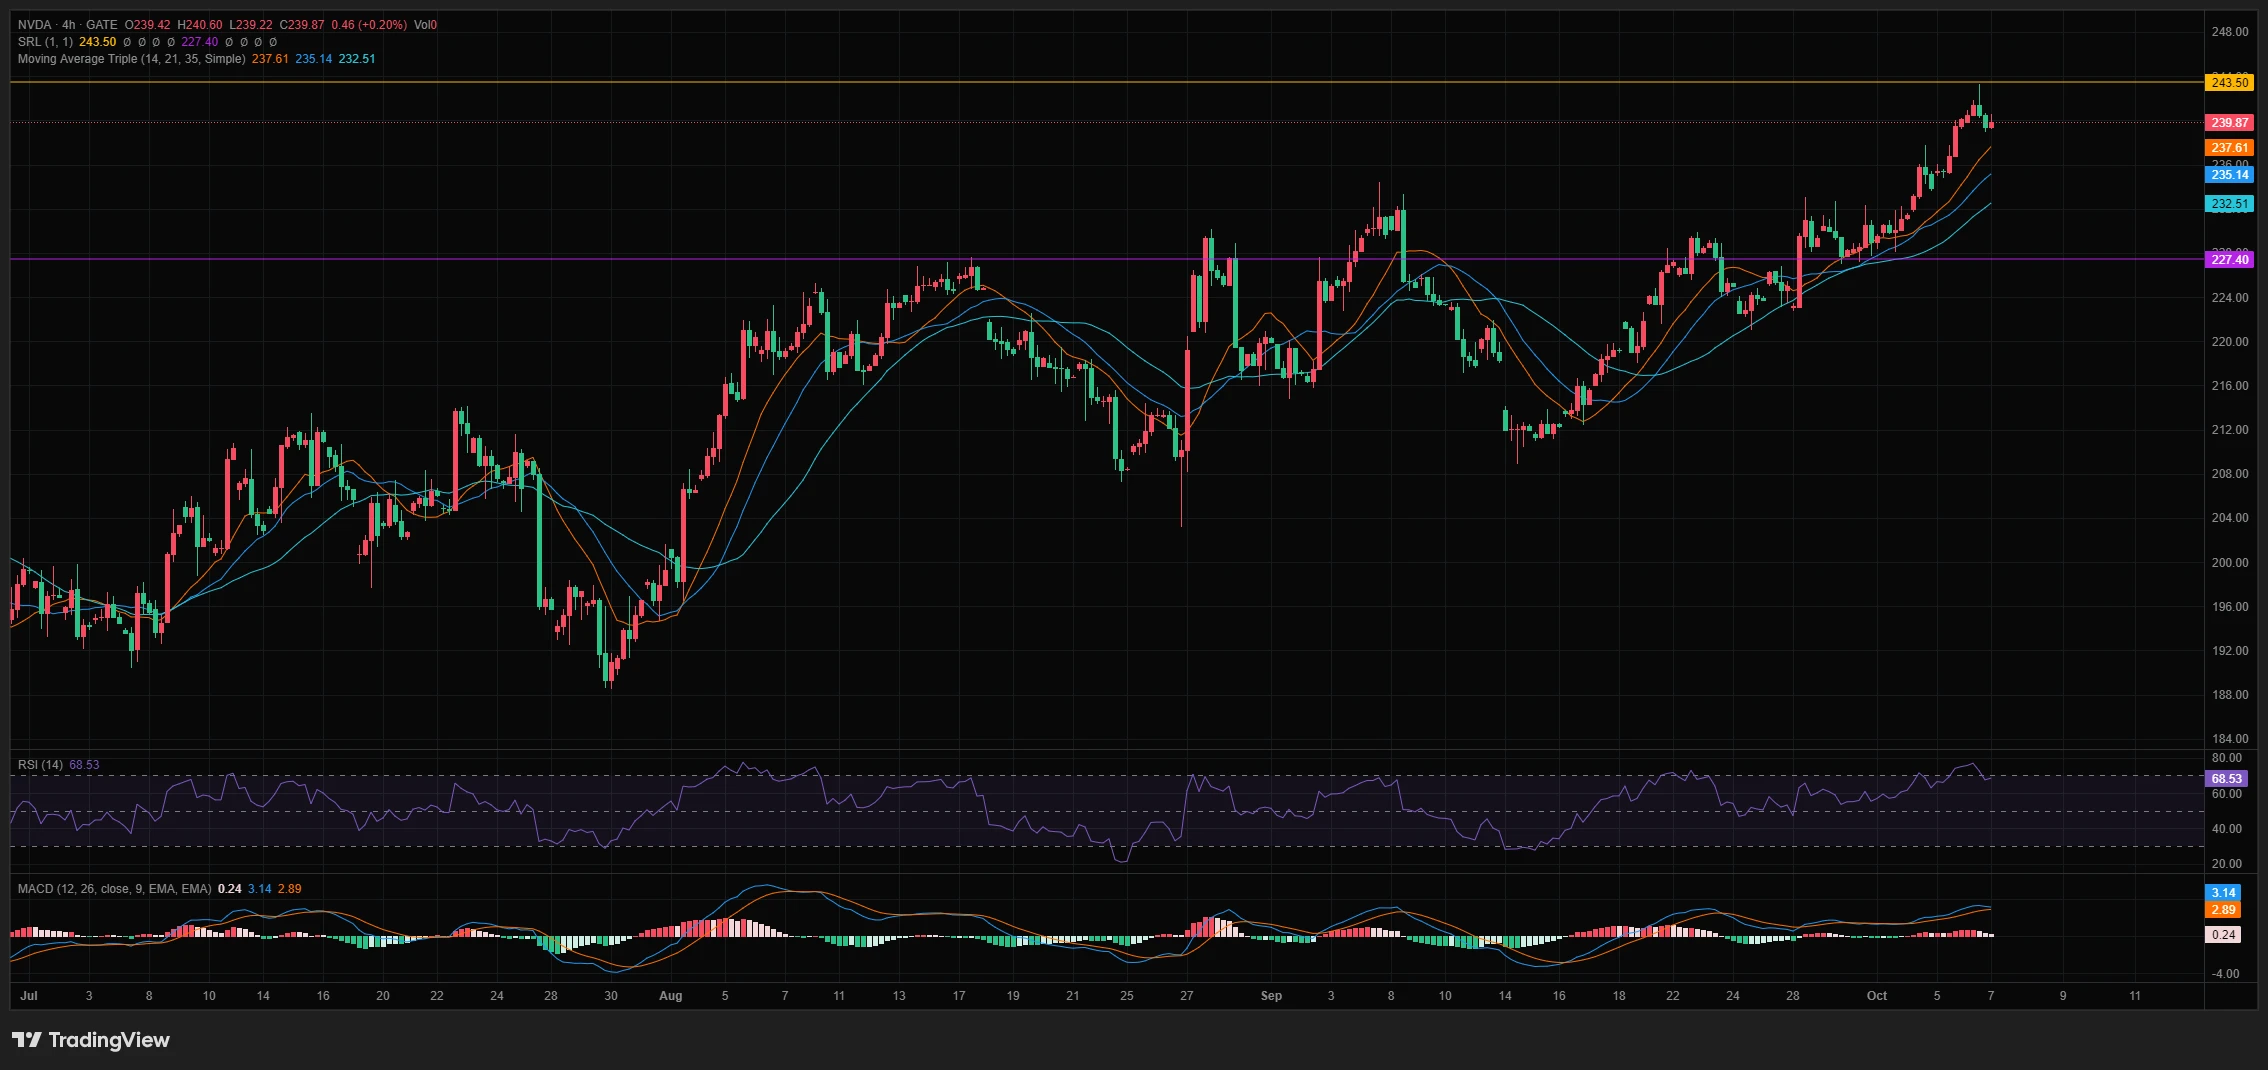The width and height of the screenshot is (2268, 1070).
Task: Click the Vol0 volume reading in legend
Action: [x=425, y=25]
